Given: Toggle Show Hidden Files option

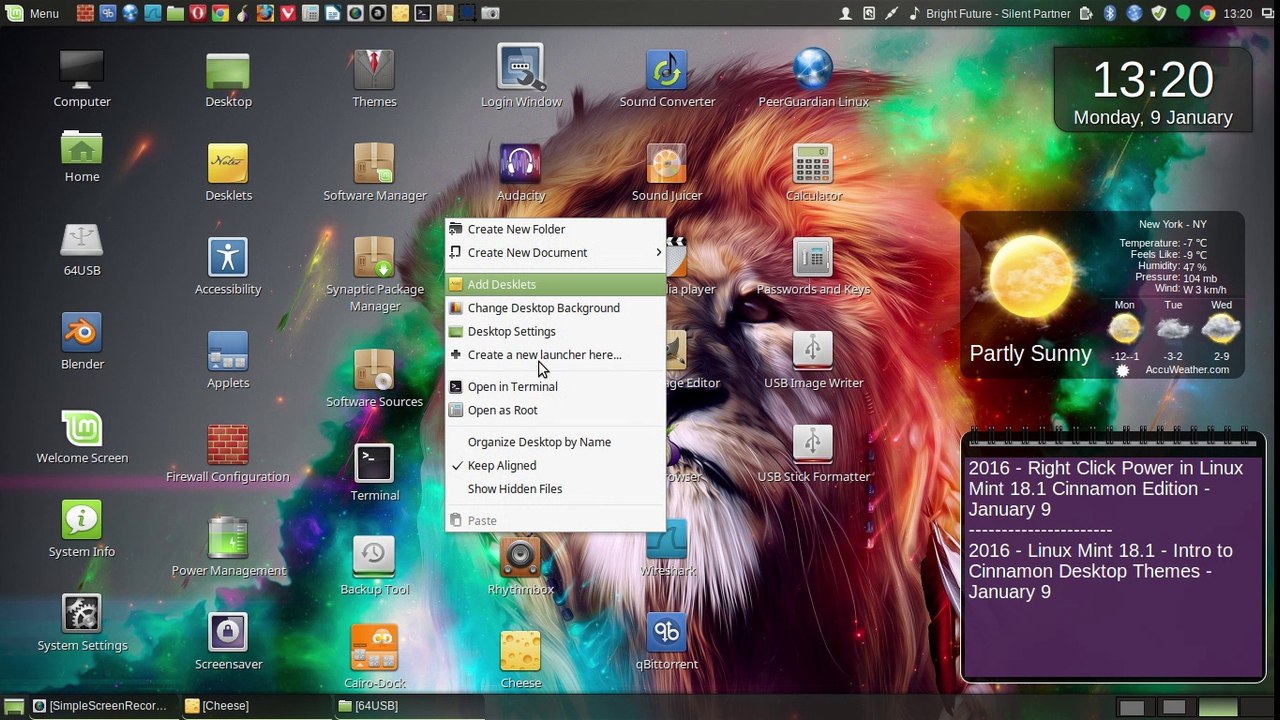Looking at the screenshot, I should [x=515, y=489].
